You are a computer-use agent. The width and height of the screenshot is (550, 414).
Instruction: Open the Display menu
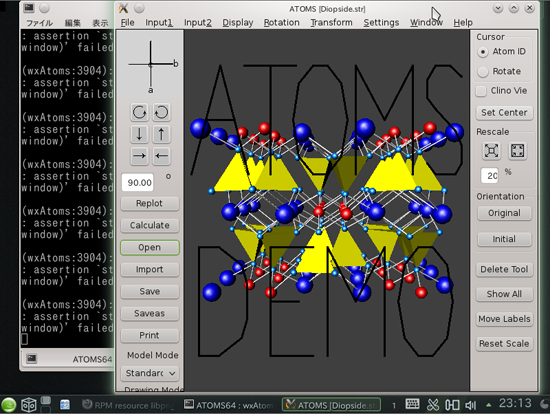coord(237,22)
